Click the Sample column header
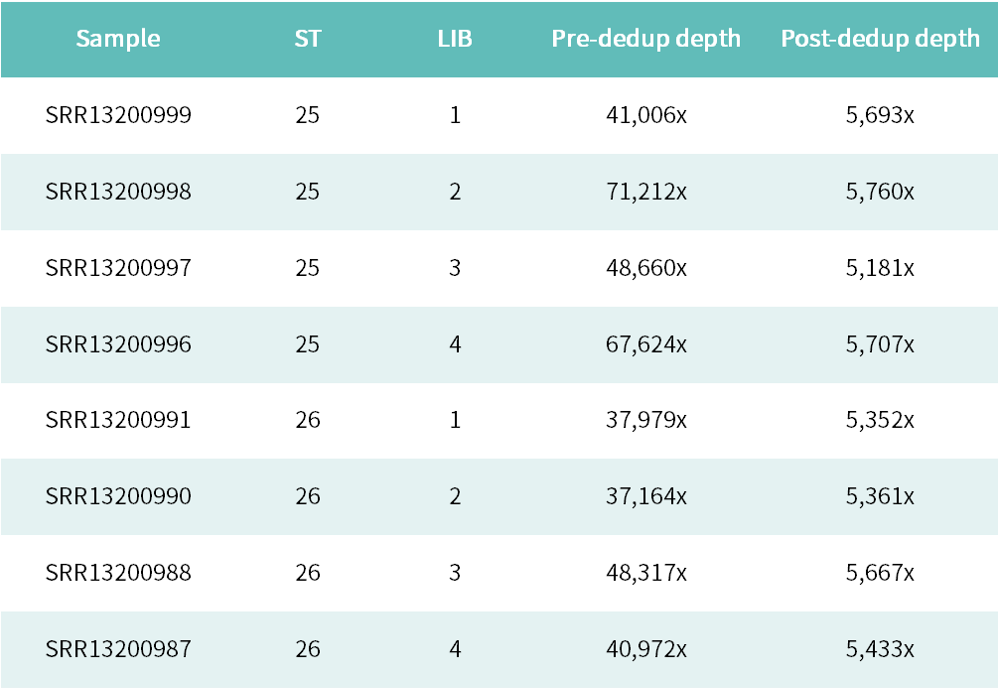Viewport: 998px width, 688px height. coord(118,39)
